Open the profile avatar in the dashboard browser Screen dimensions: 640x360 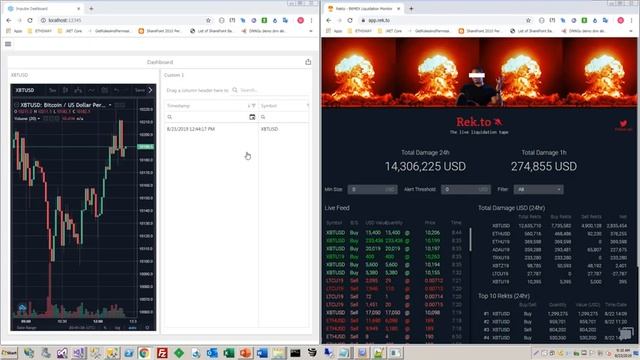pos(301,20)
